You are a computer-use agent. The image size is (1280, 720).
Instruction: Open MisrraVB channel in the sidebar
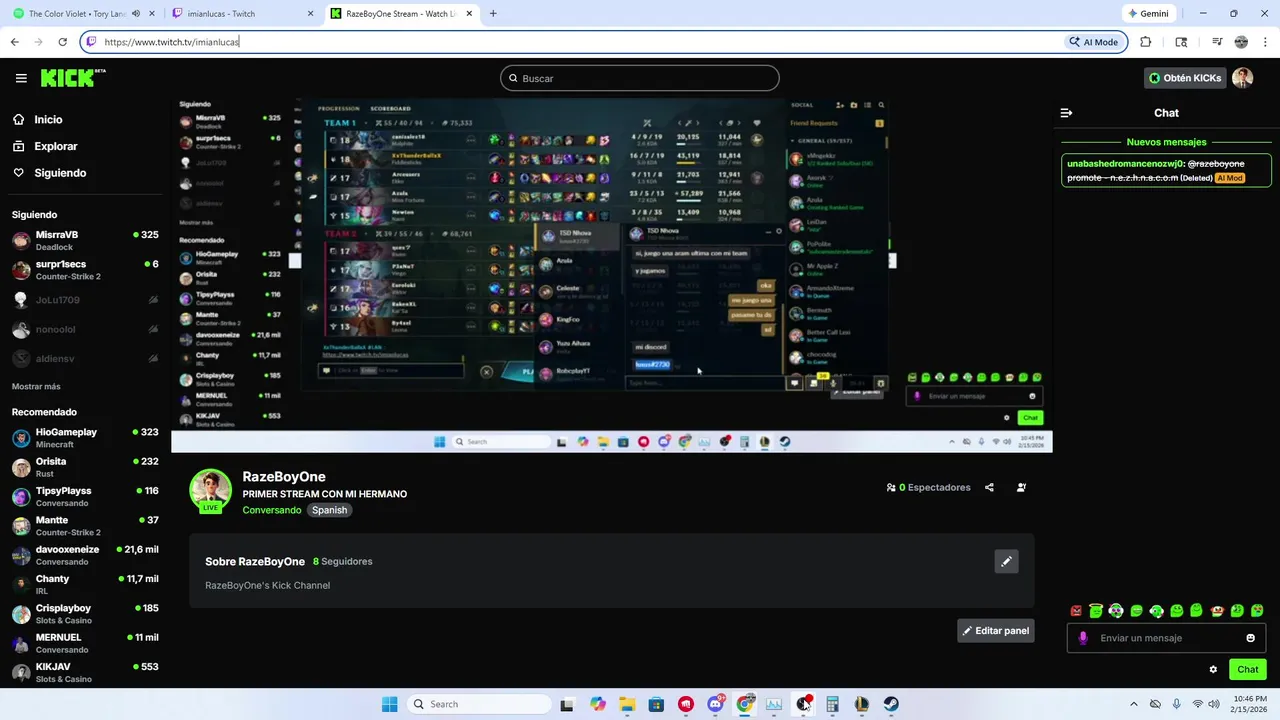[x=85, y=240]
